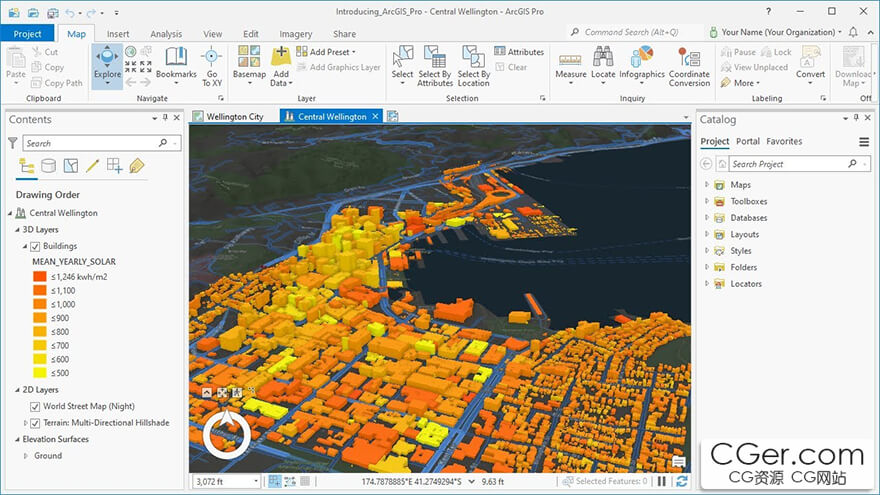Click the Contents filter funnel icon
Screen dimensions: 880x495
12,143
